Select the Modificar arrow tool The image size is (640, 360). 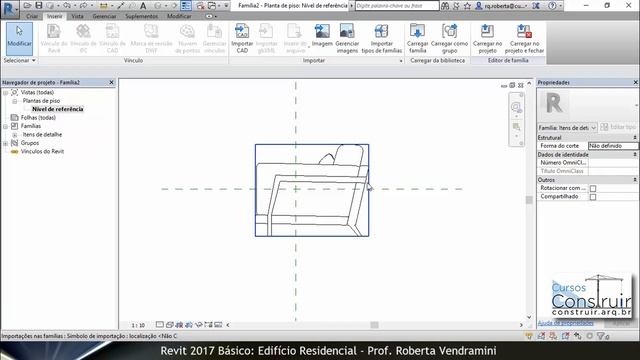(x=19, y=38)
